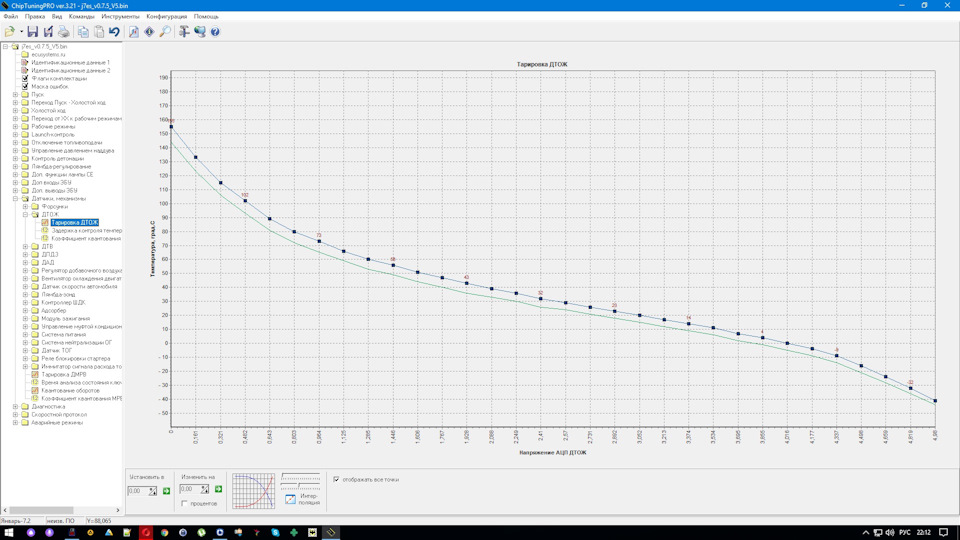
Task: Click the blue diamond info icon
Action: click(149, 32)
